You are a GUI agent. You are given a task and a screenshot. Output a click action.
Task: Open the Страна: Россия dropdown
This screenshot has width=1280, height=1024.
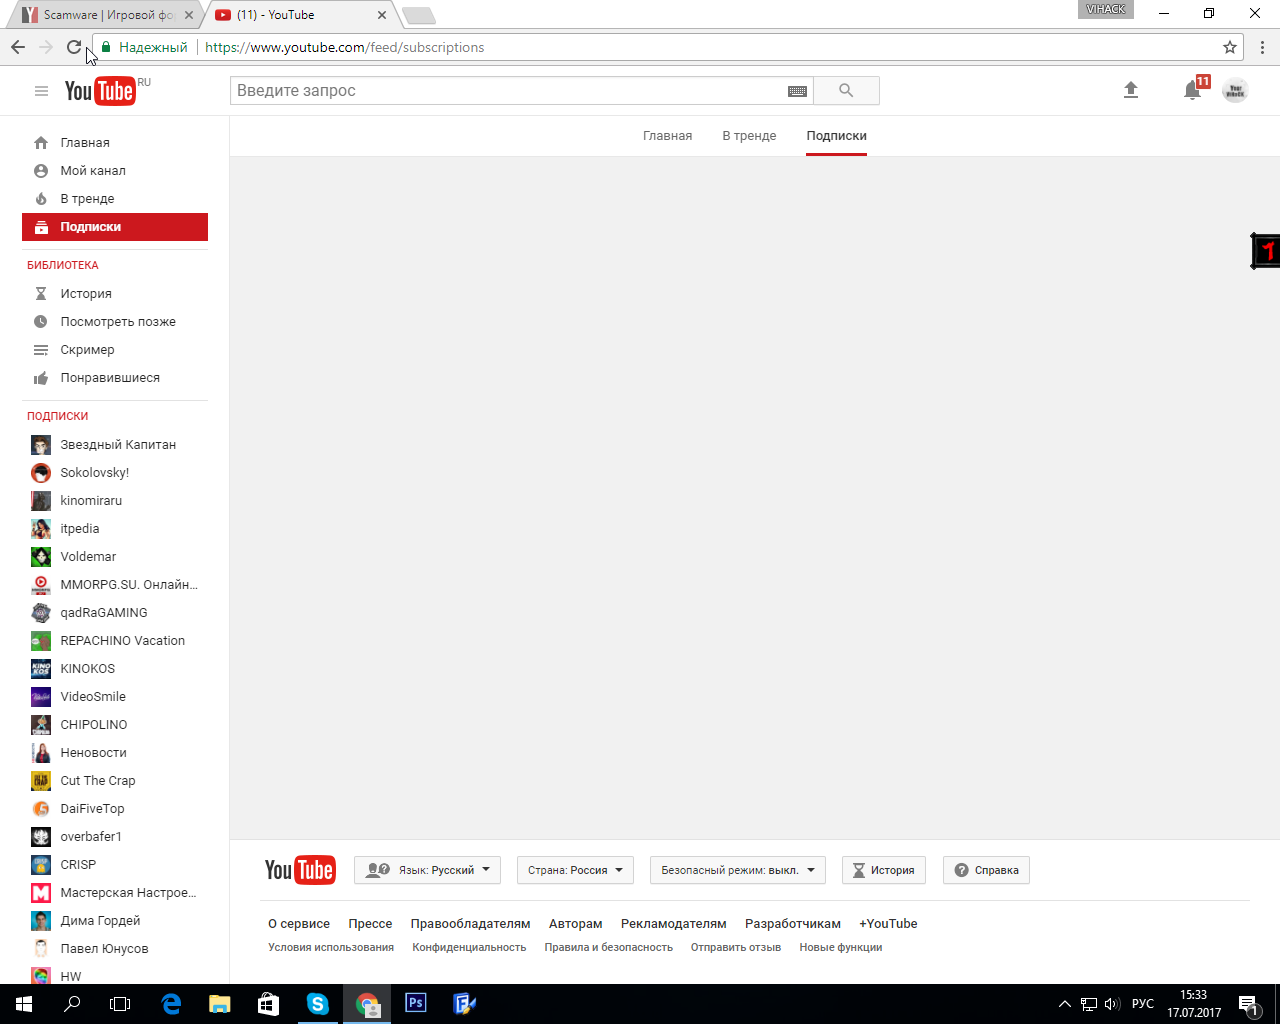click(x=575, y=869)
